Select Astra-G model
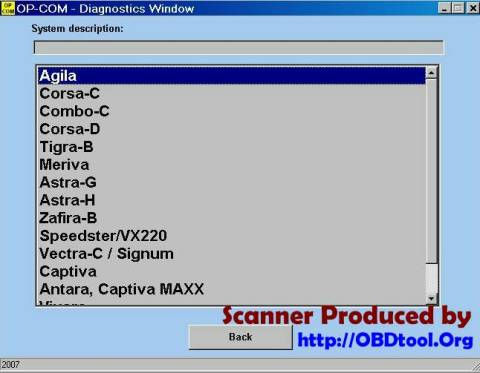This screenshot has width=480, height=373. tap(232, 182)
